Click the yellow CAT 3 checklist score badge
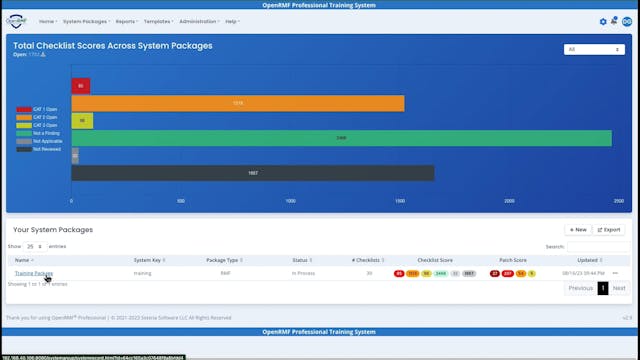The image size is (640, 360). (x=426, y=273)
